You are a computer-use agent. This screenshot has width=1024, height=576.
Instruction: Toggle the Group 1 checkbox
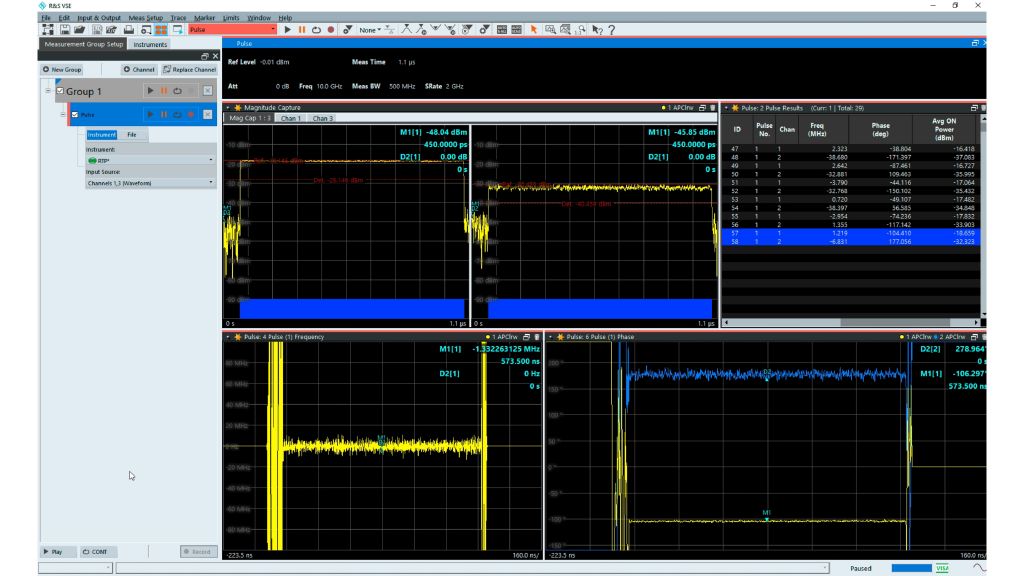click(60, 91)
